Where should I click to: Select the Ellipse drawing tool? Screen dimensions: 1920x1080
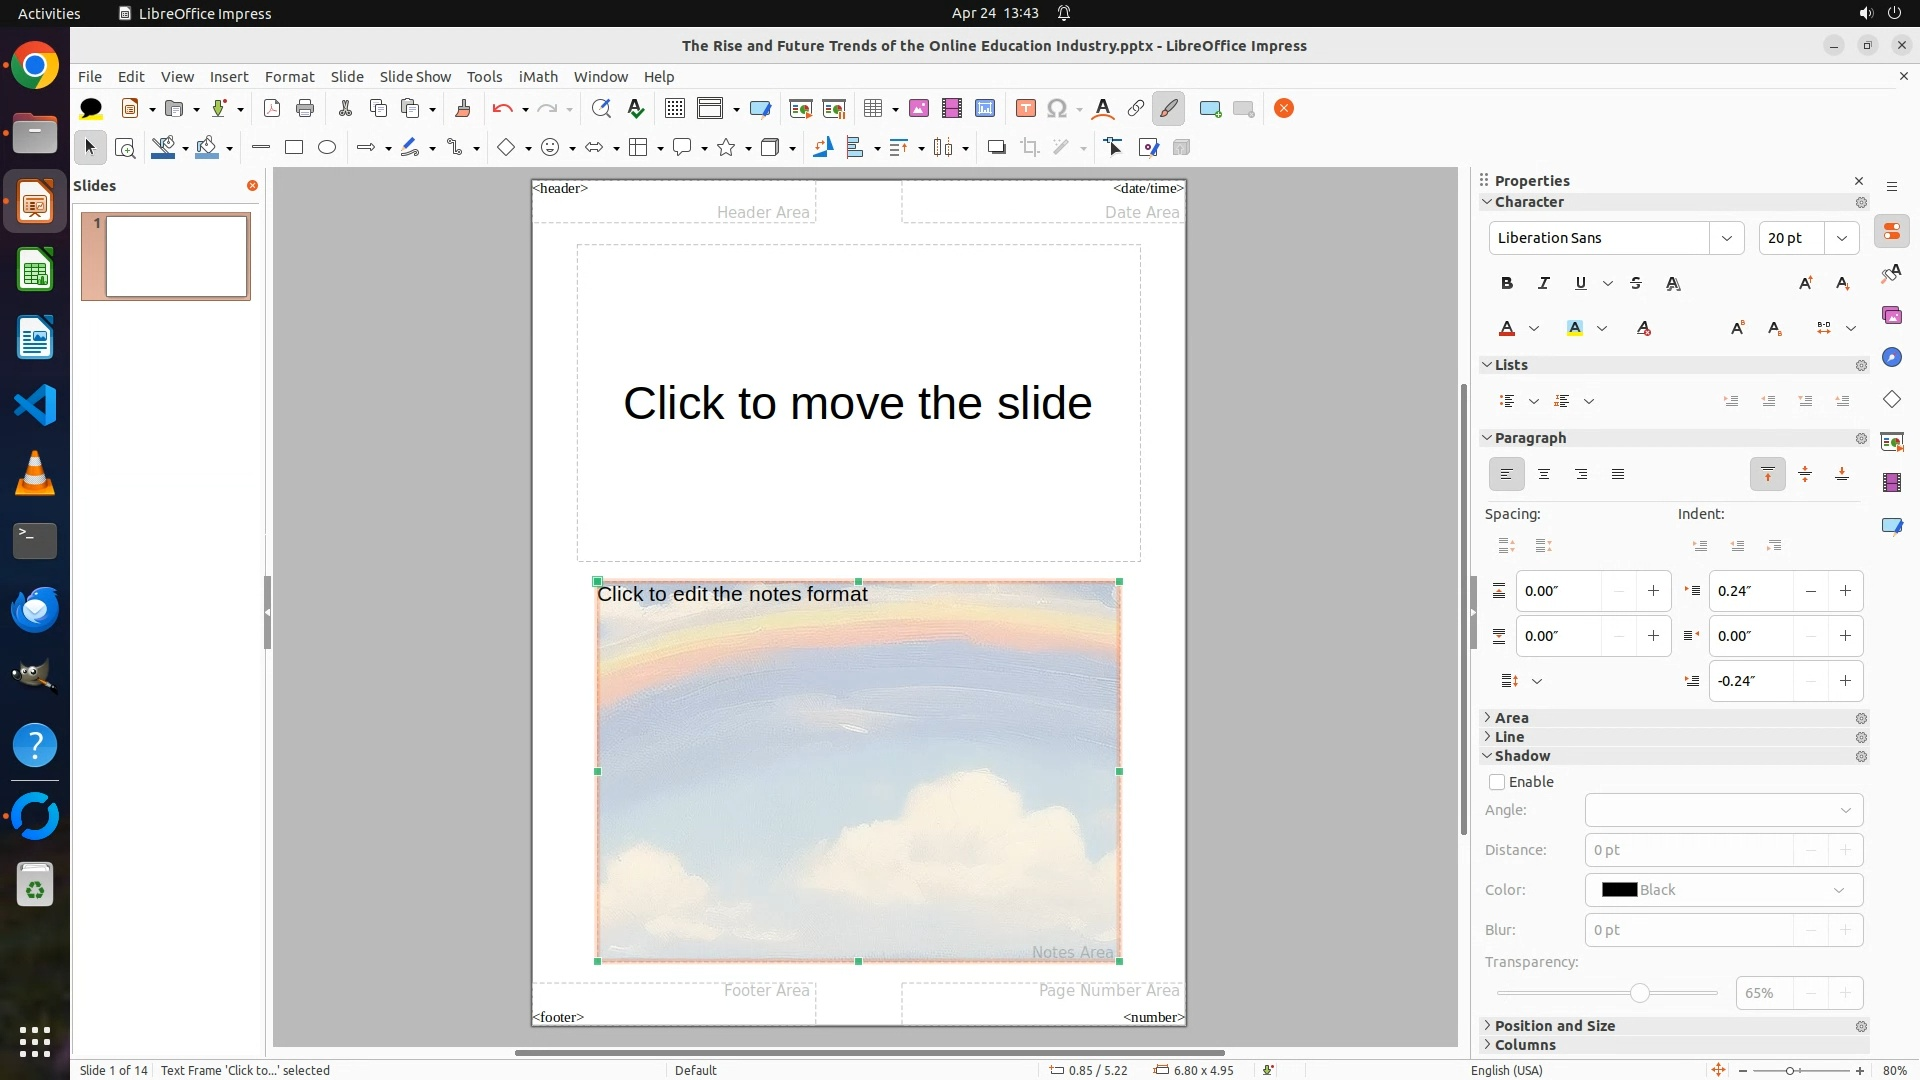(327, 148)
